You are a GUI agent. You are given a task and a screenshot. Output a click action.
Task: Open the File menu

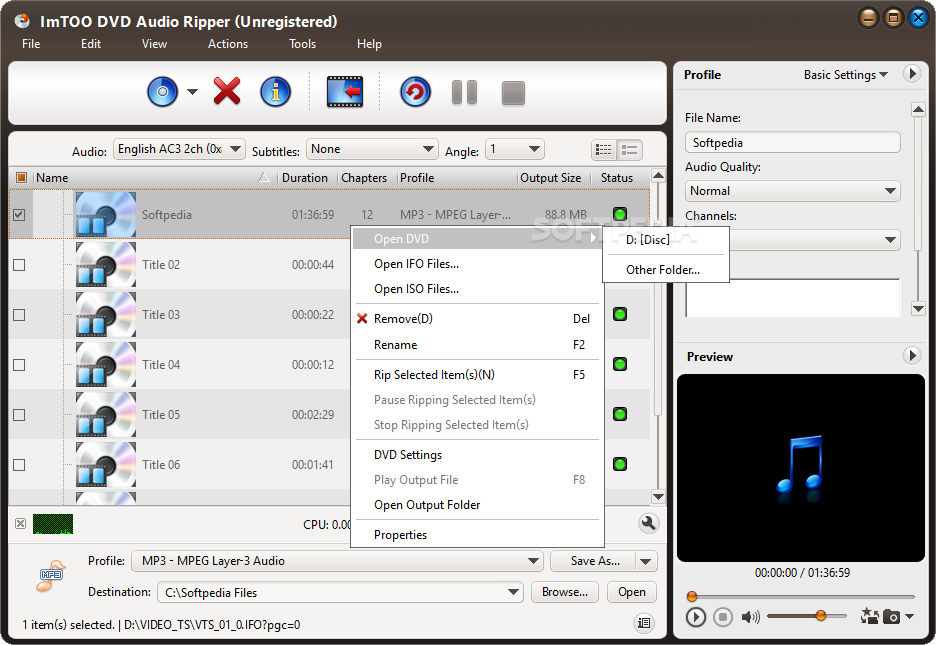tap(31, 44)
